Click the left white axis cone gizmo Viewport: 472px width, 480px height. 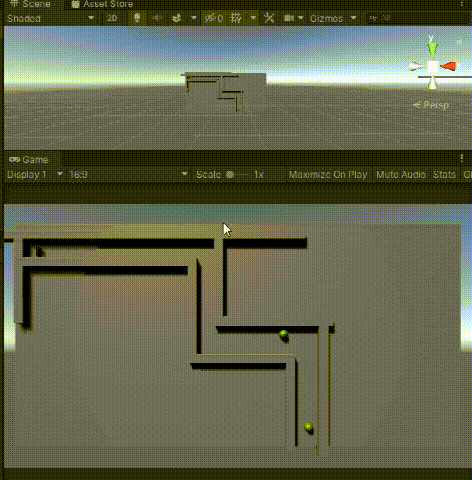coord(417,67)
